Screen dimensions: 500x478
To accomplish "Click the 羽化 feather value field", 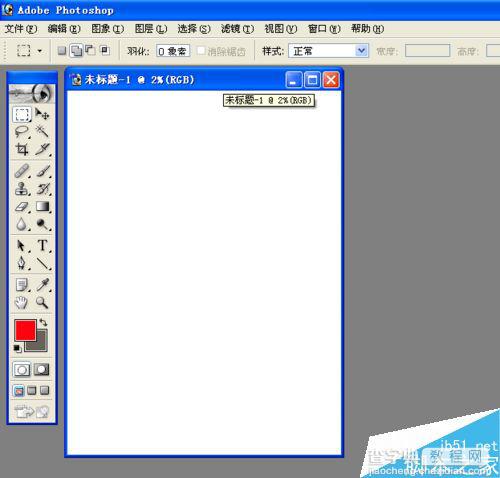I will point(173,51).
